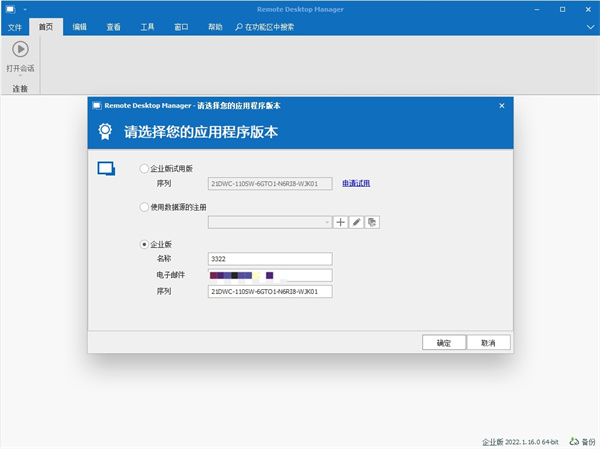Select the 企业版试用版 radio button

click(144, 168)
